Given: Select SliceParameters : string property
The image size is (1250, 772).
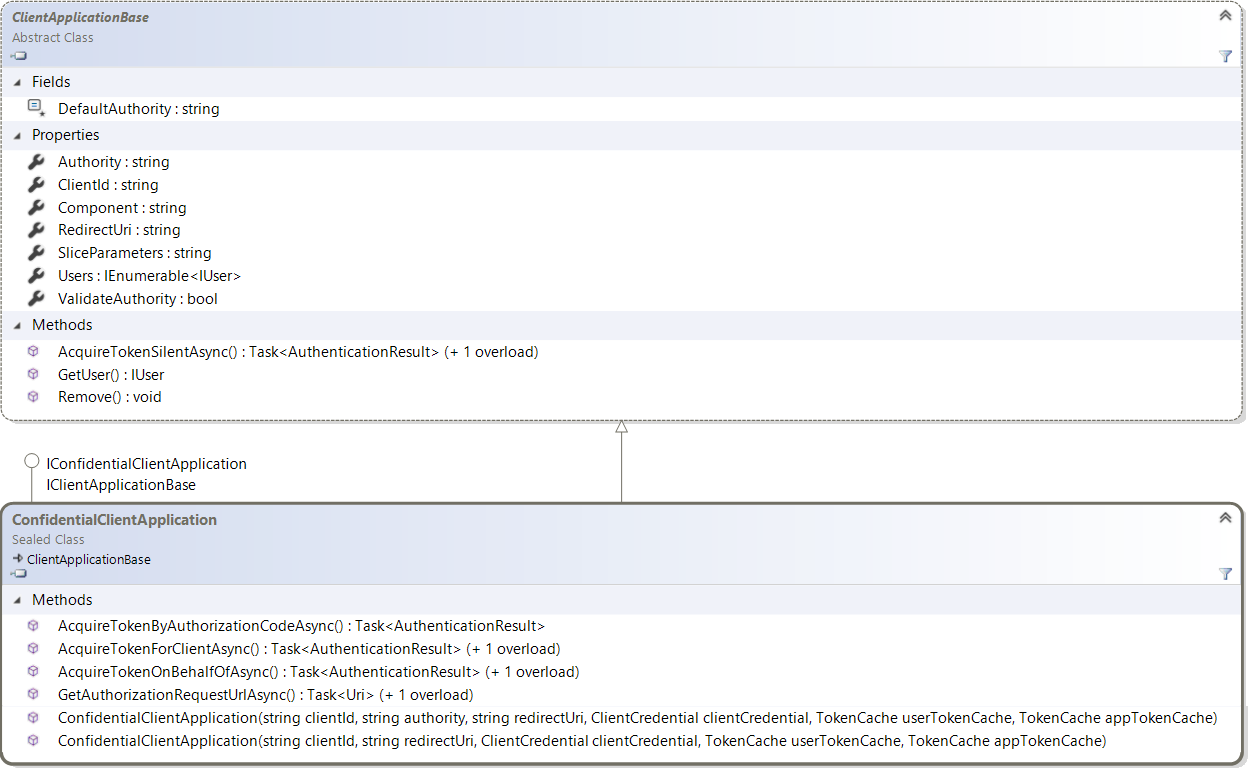Looking at the screenshot, I should coord(134,252).
